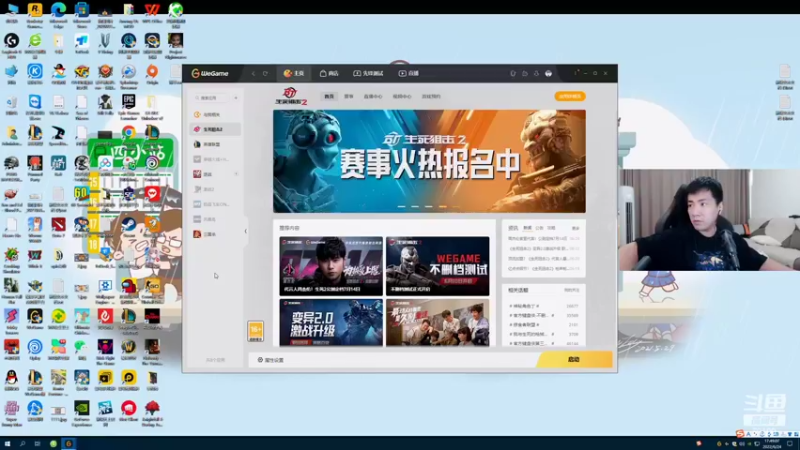Open the 商店 store tab
The height and width of the screenshot is (450, 800).
[x=329, y=73]
